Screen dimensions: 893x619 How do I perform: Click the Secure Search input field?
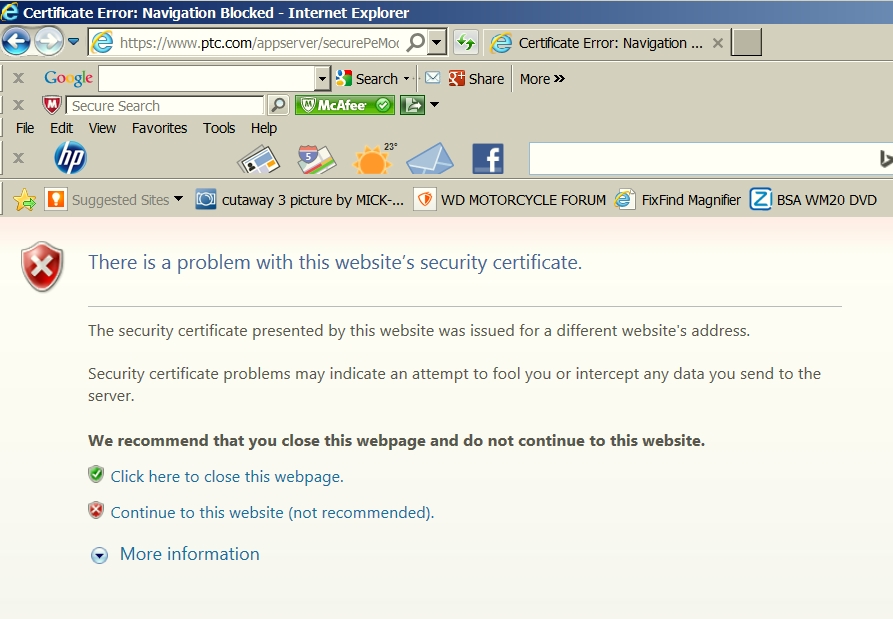165,106
